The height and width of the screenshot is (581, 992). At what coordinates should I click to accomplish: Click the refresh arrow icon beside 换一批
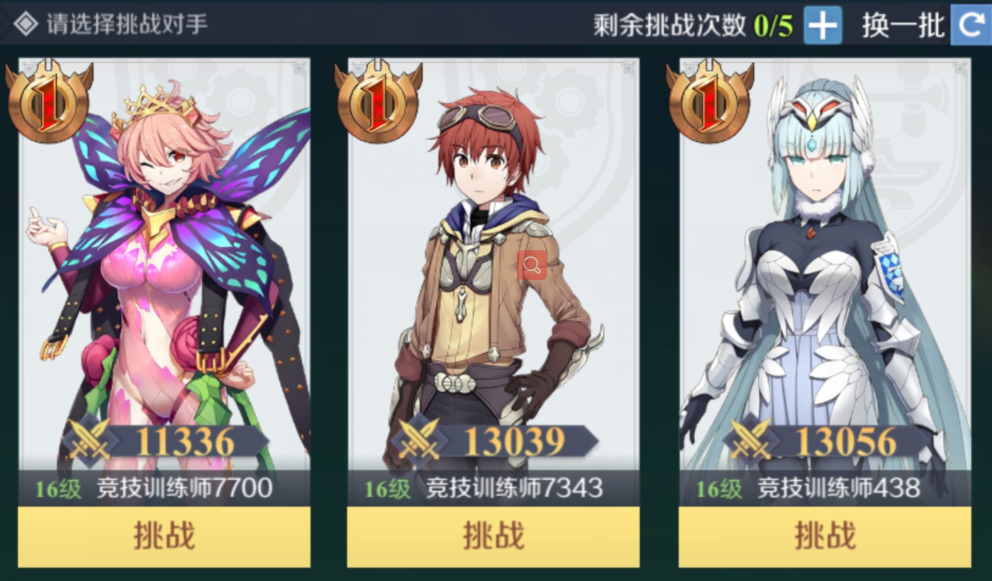tap(971, 25)
